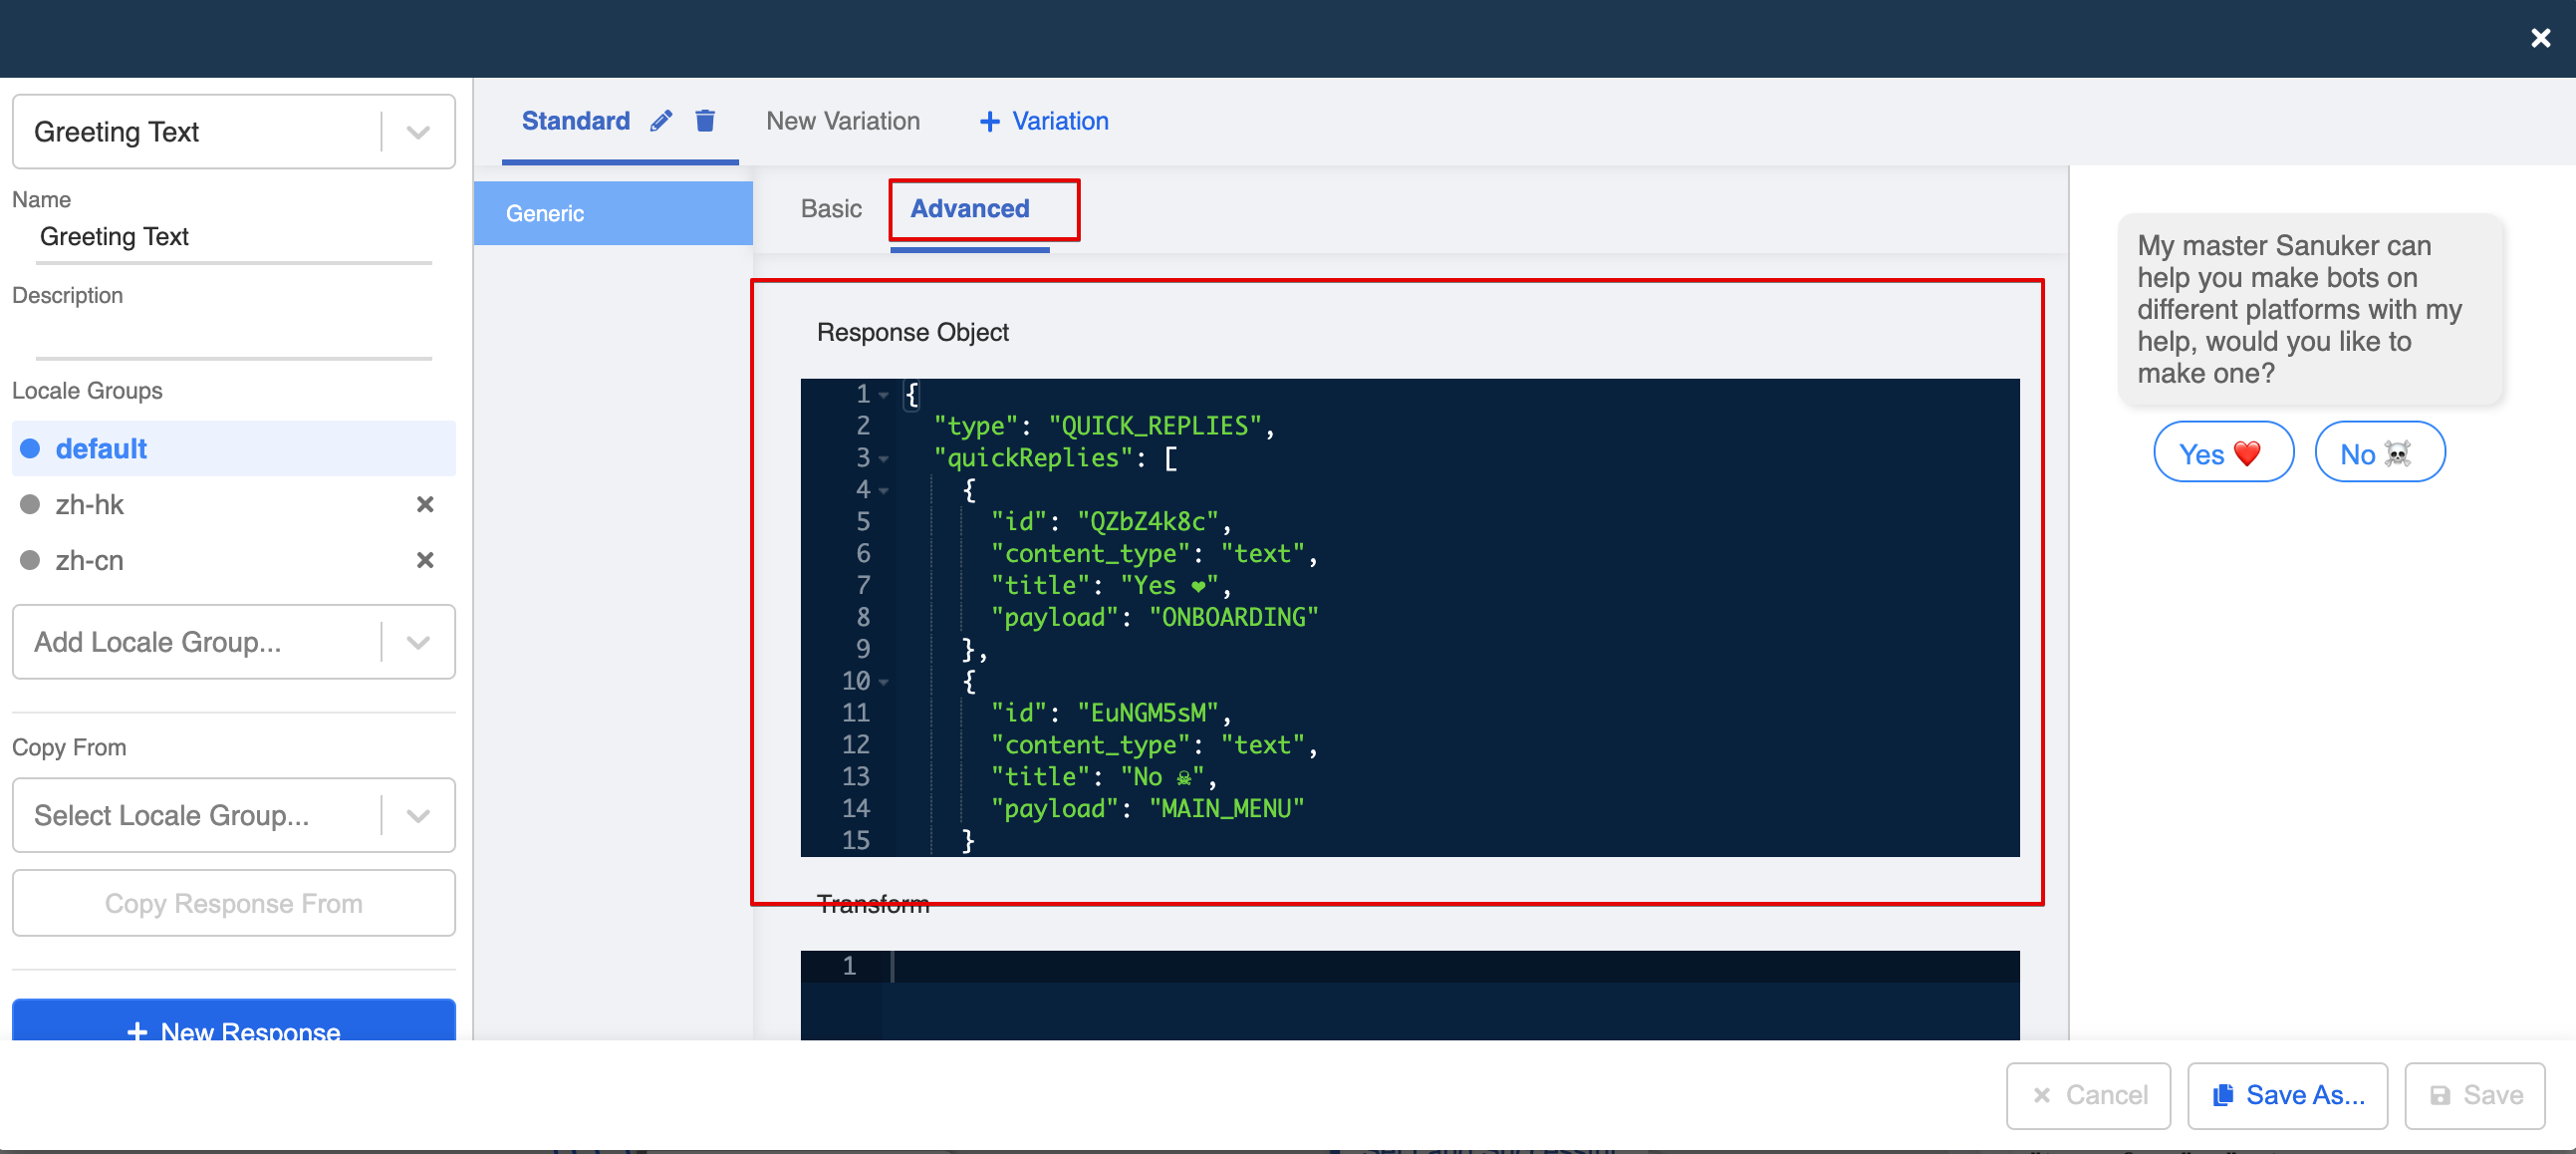Close the dialog with the top X
2576x1154 pixels.
click(2540, 38)
